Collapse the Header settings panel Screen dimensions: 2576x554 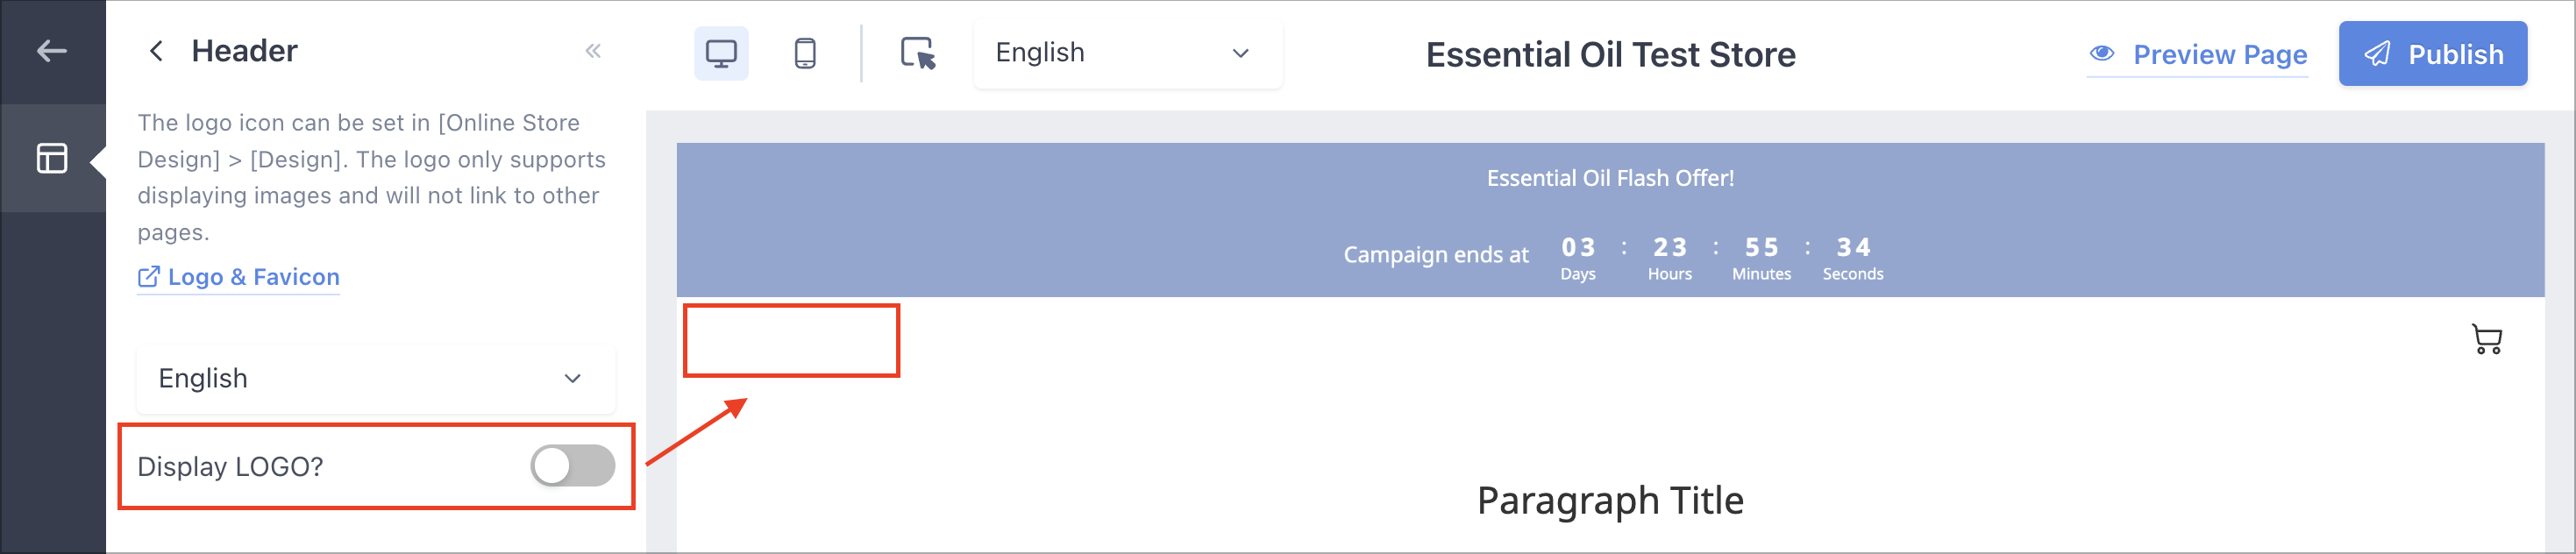tap(593, 51)
